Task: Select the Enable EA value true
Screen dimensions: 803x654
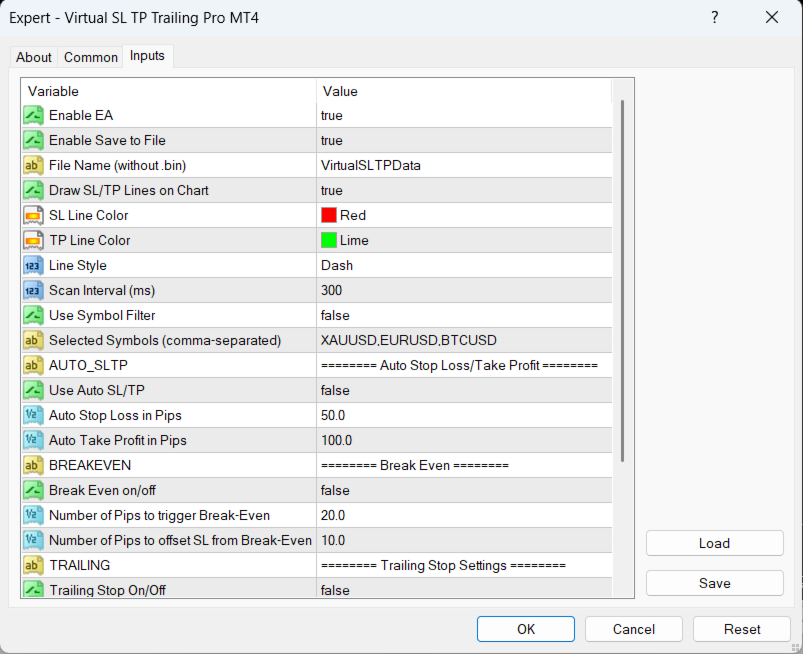Action: (332, 116)
